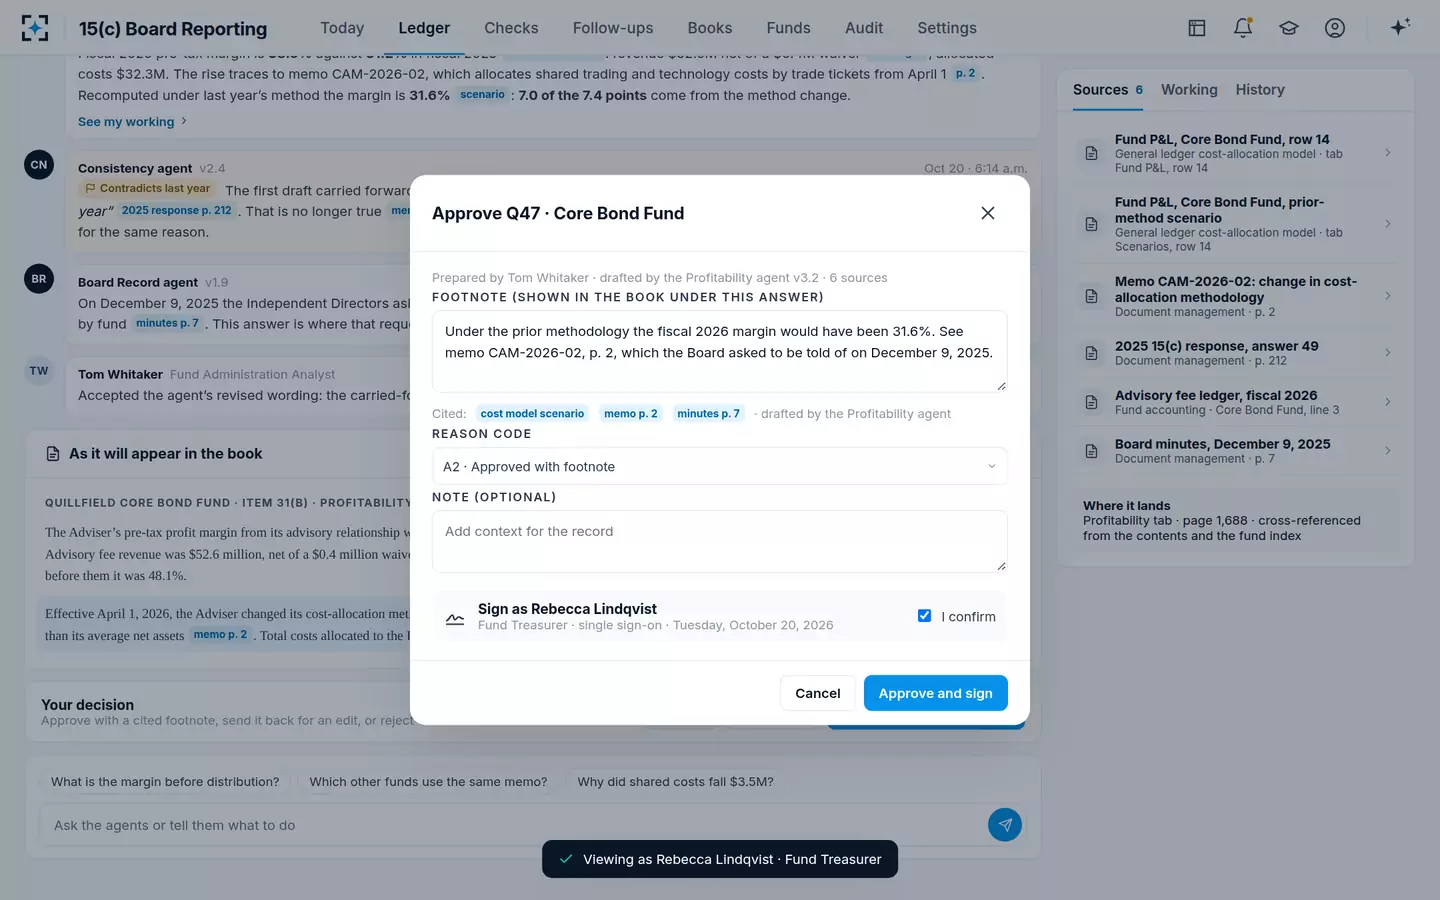Click the optional Note text area
The width and height of the screenshot is (1440, 900).
point(719,541)
